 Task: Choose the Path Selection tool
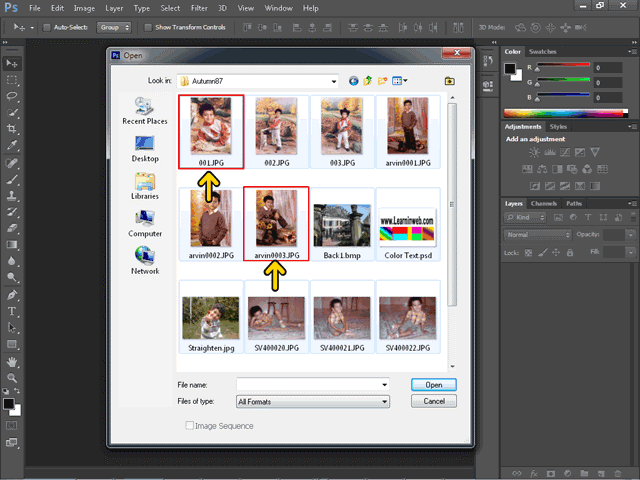[x=11, y=327]
